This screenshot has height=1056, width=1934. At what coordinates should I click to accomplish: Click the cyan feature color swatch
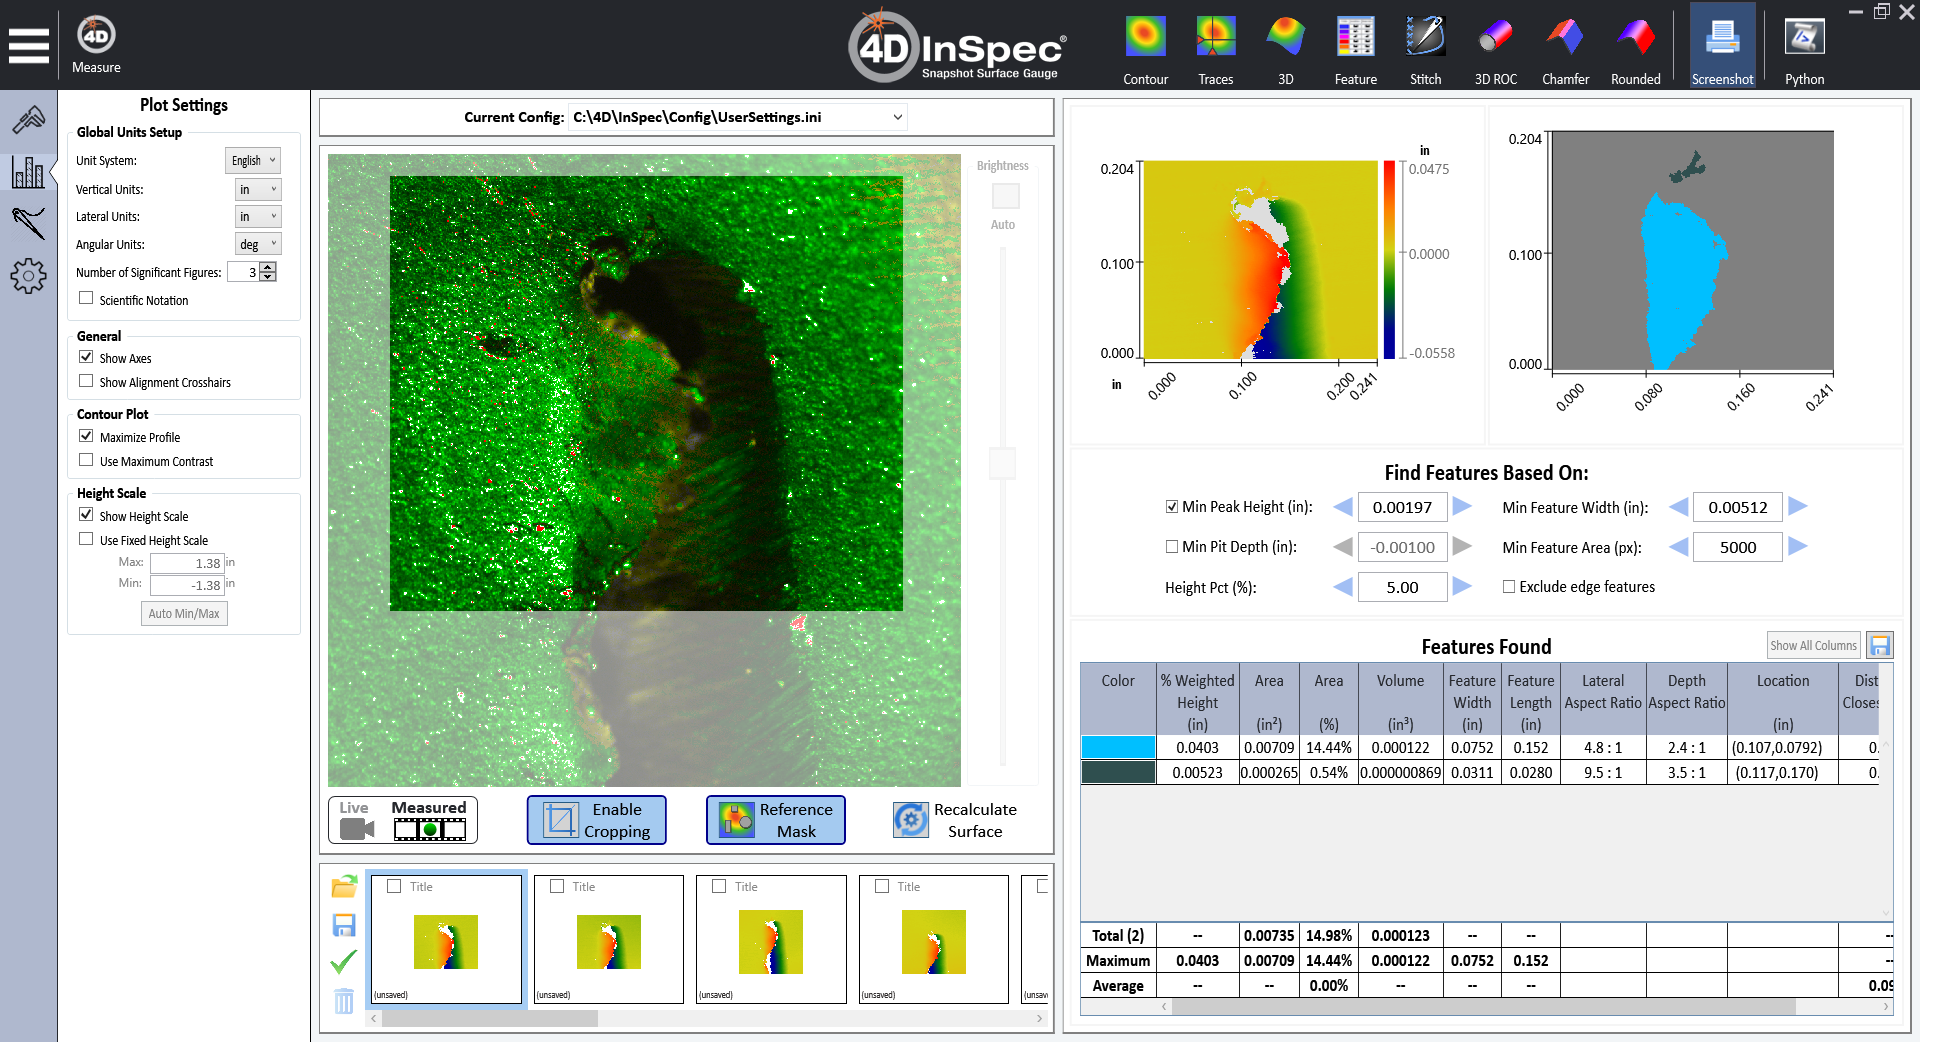(1118, 747)
